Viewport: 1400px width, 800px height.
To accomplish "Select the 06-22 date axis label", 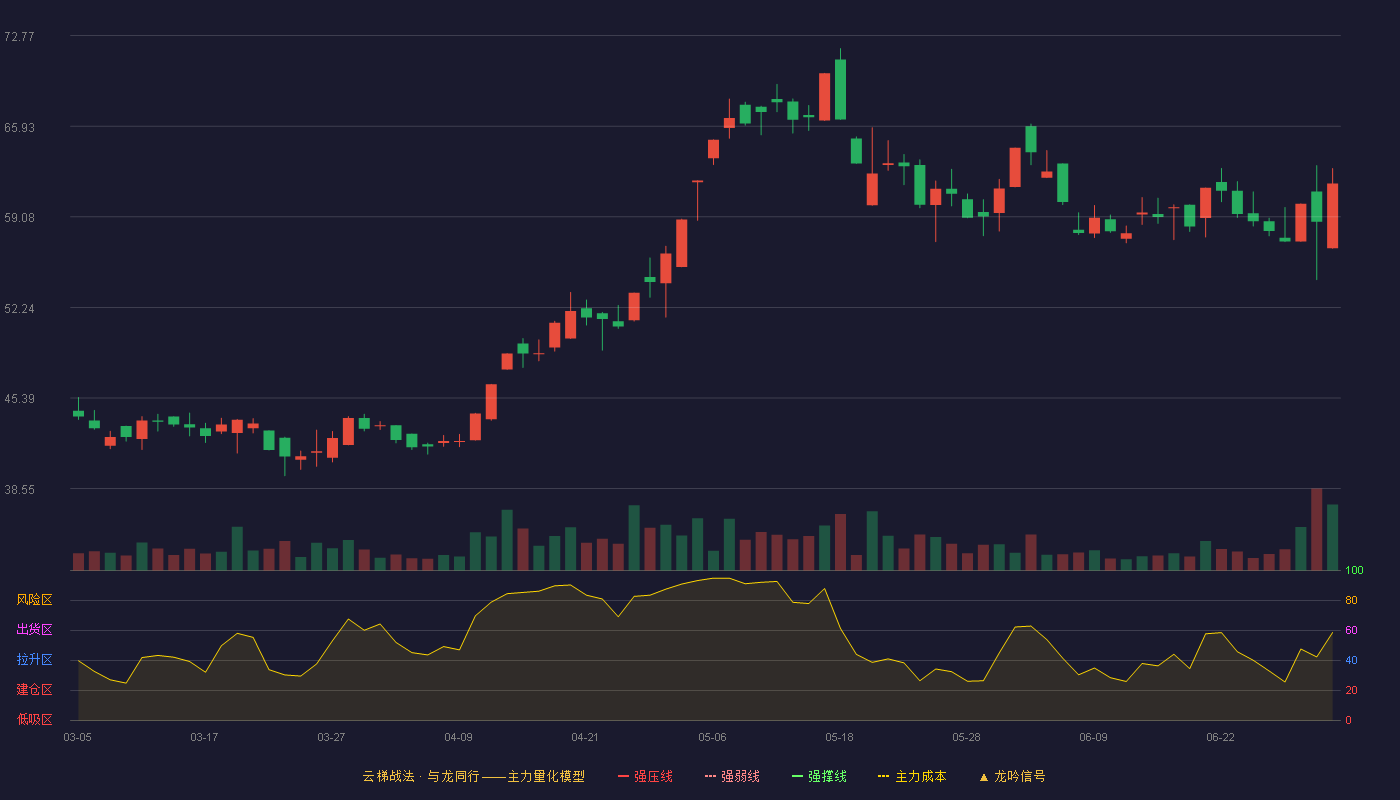I will (x=1220, y=737).
